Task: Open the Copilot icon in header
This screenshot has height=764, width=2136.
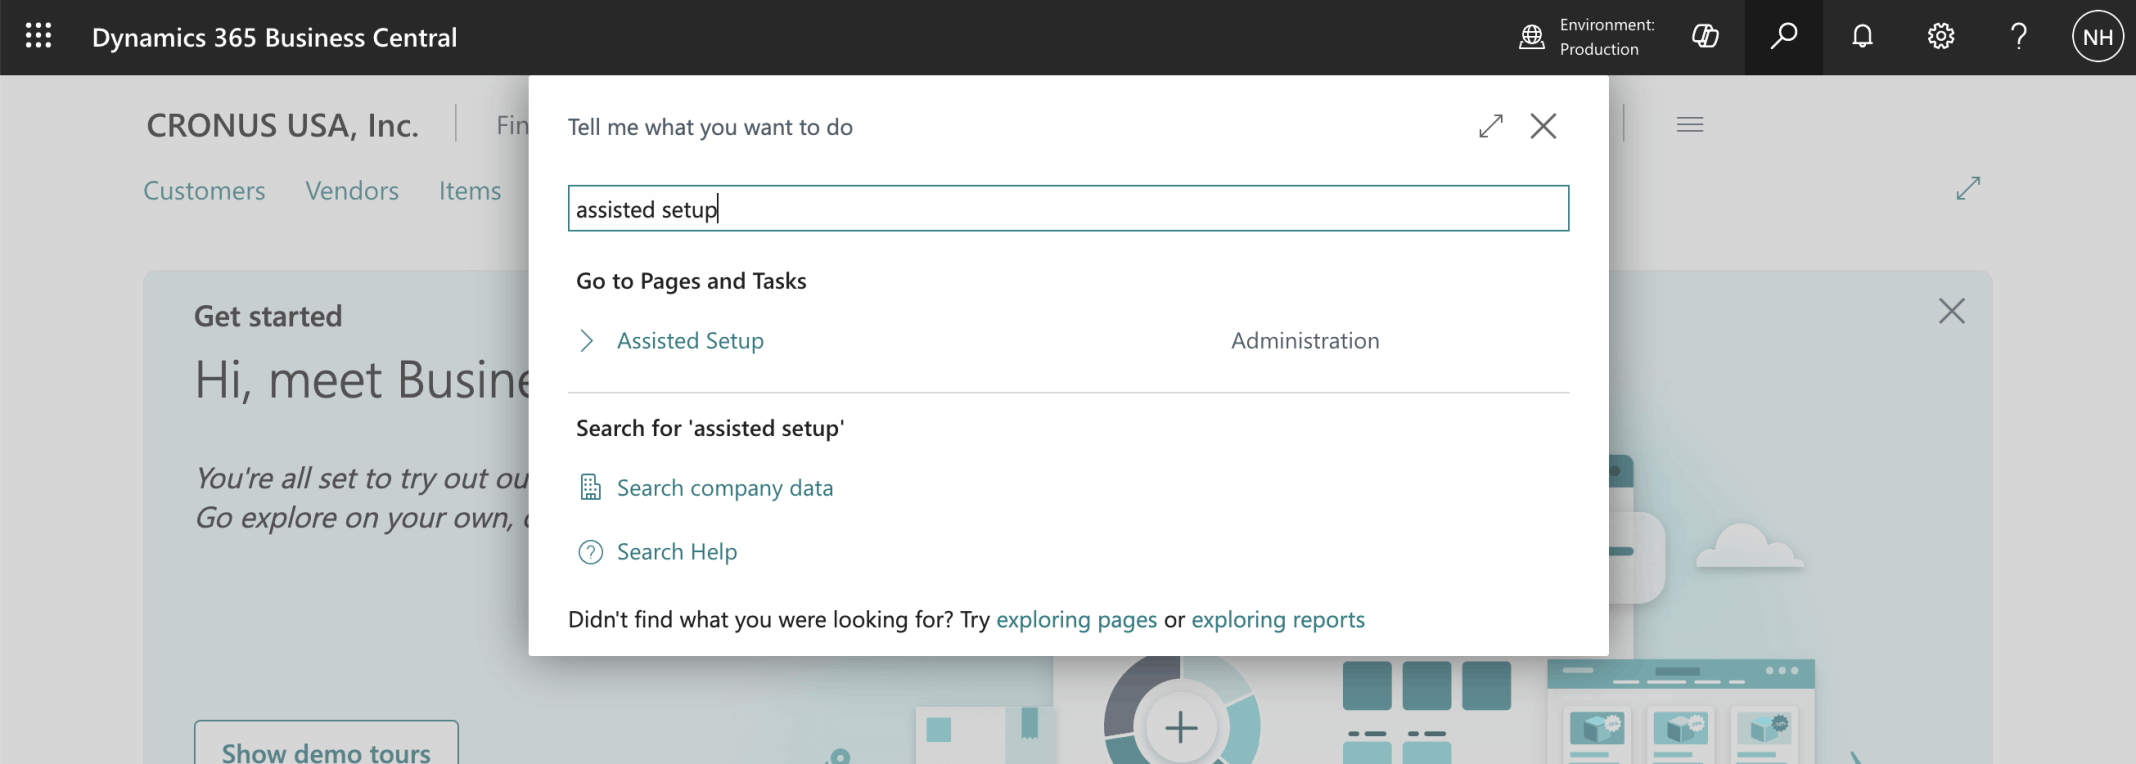Action: (1705, 37)
